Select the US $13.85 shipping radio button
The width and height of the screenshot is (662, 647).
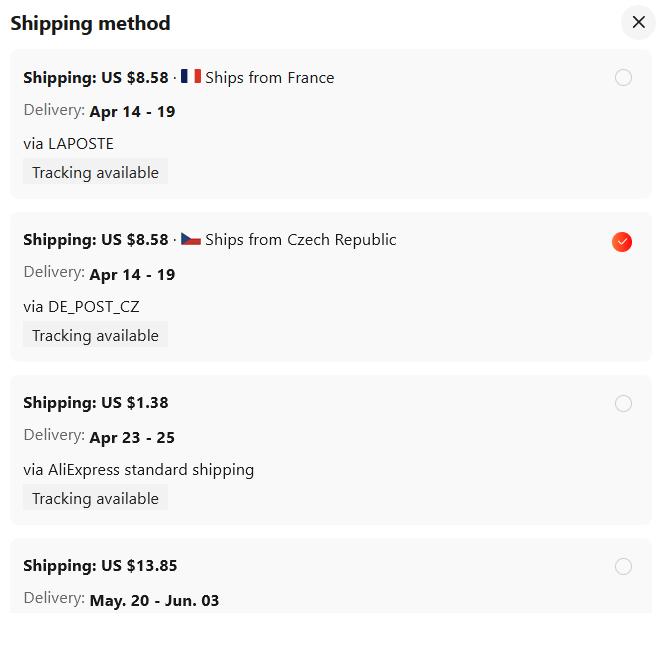point(623,566)
